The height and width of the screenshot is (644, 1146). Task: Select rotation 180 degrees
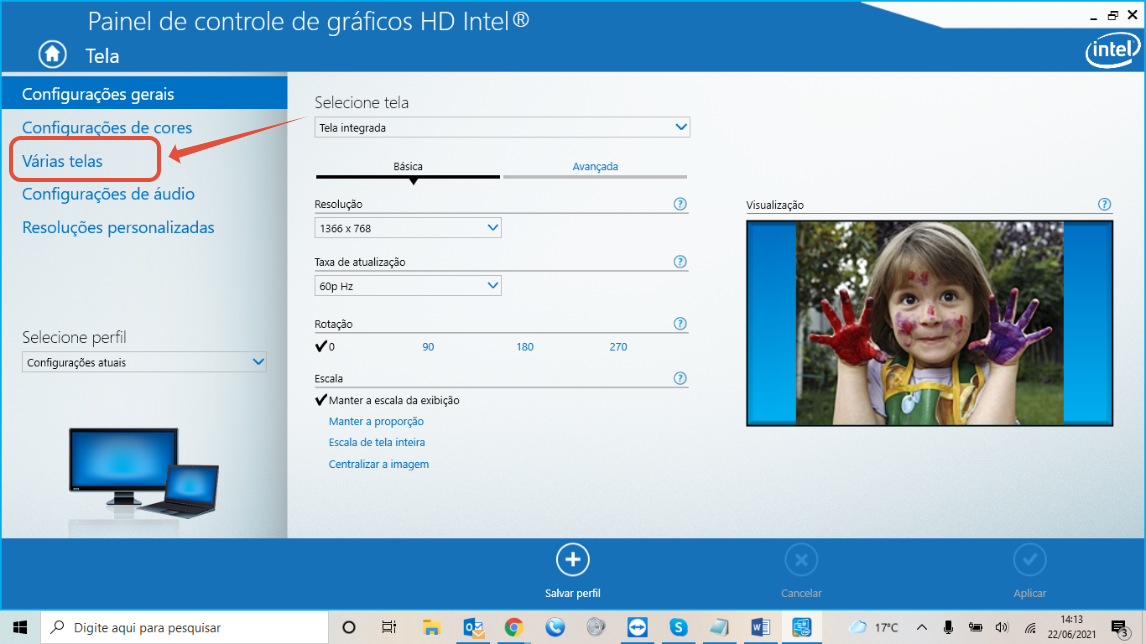[x=525, y=347]
